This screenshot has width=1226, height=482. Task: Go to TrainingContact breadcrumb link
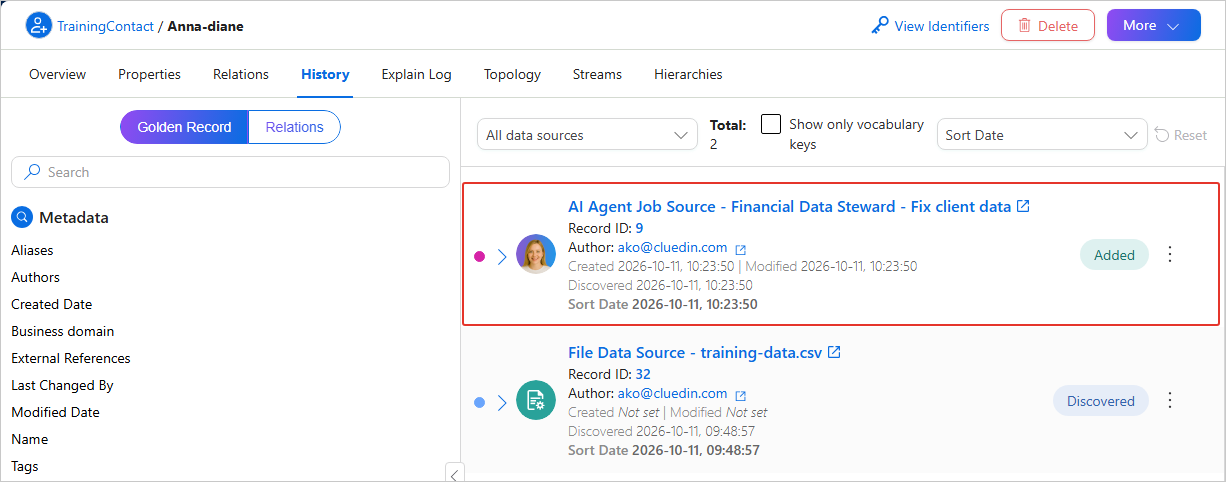point(105,26)
